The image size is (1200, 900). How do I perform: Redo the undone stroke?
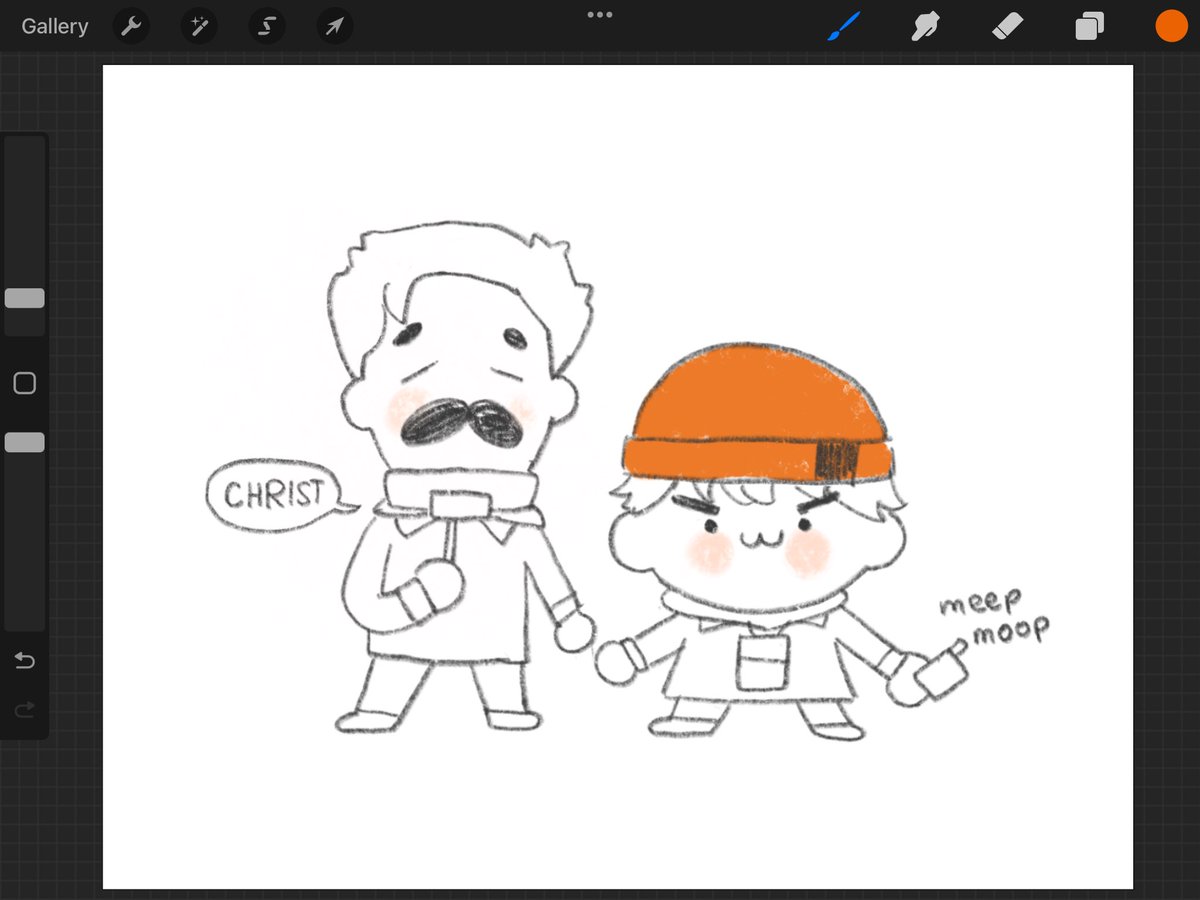pos(24,709)
